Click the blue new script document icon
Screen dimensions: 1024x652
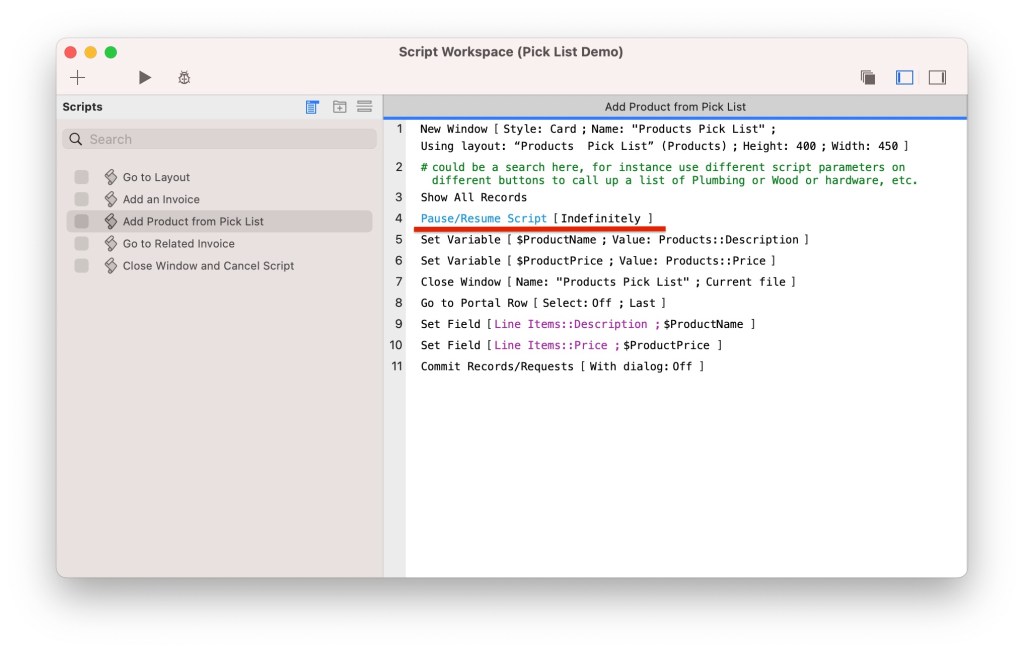pos(313,107)
